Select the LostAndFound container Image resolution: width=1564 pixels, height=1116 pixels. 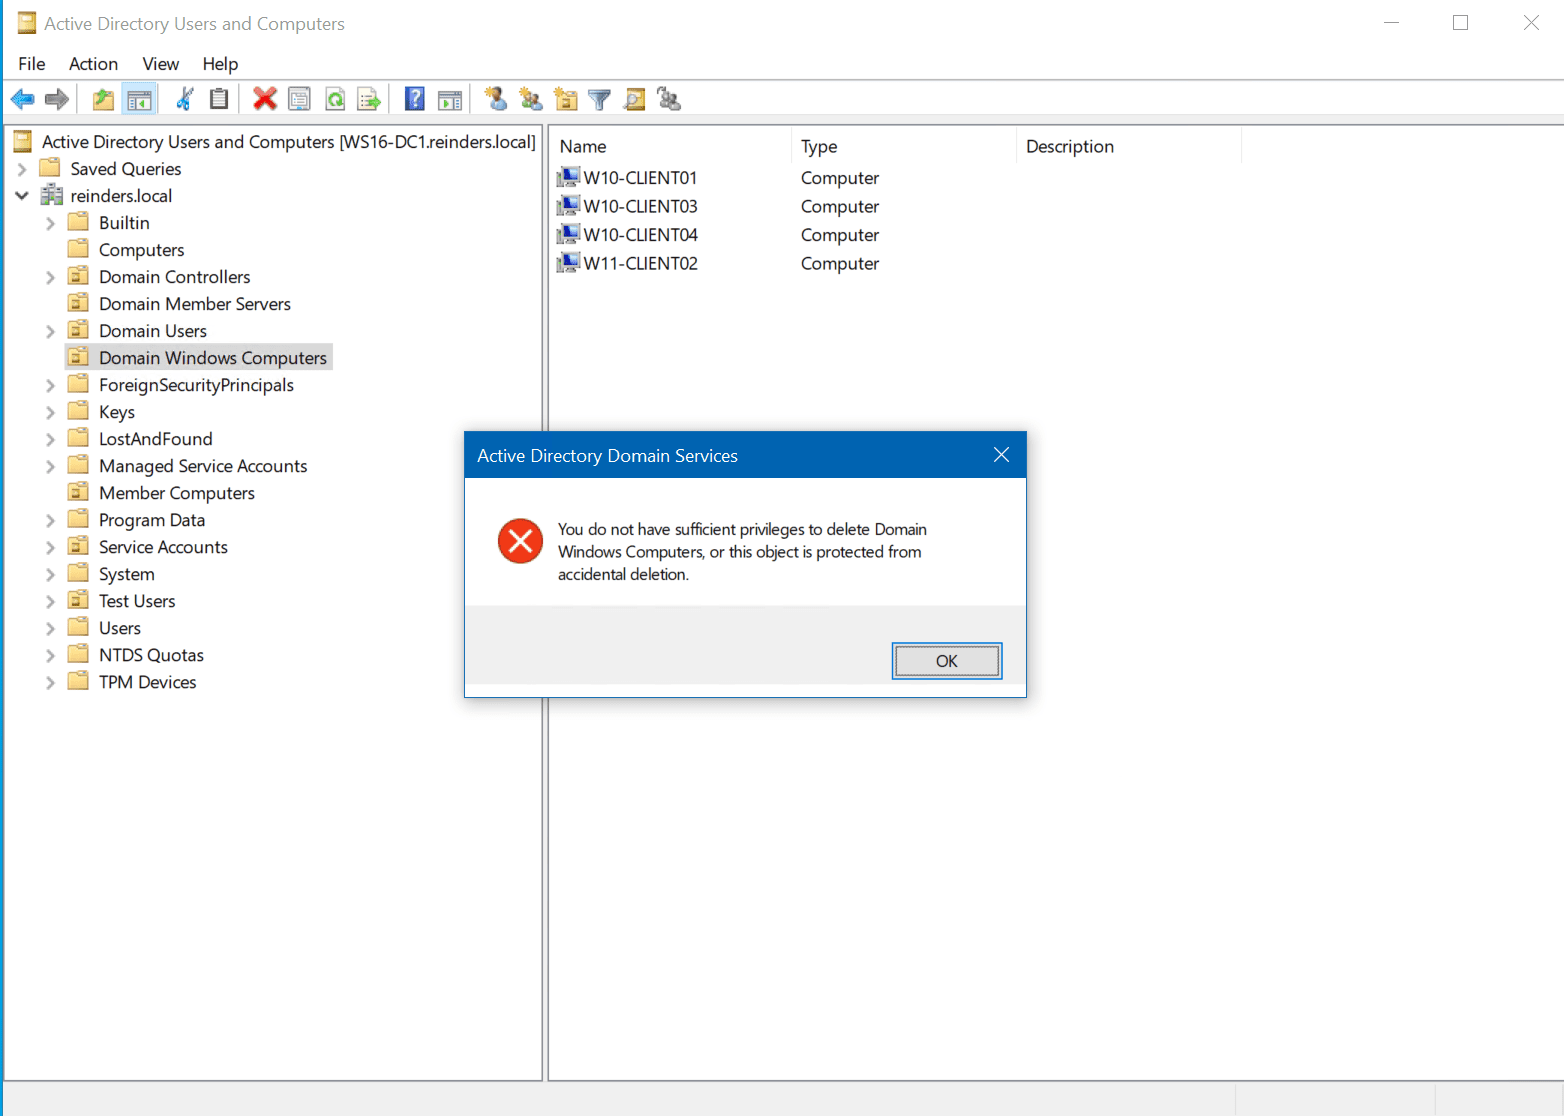[156, 439]
